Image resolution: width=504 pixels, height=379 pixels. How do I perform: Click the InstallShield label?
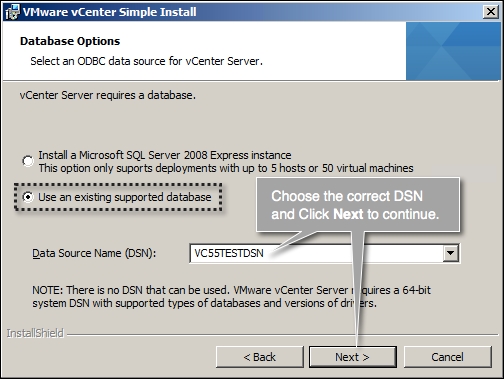click(x=35, y=333)
